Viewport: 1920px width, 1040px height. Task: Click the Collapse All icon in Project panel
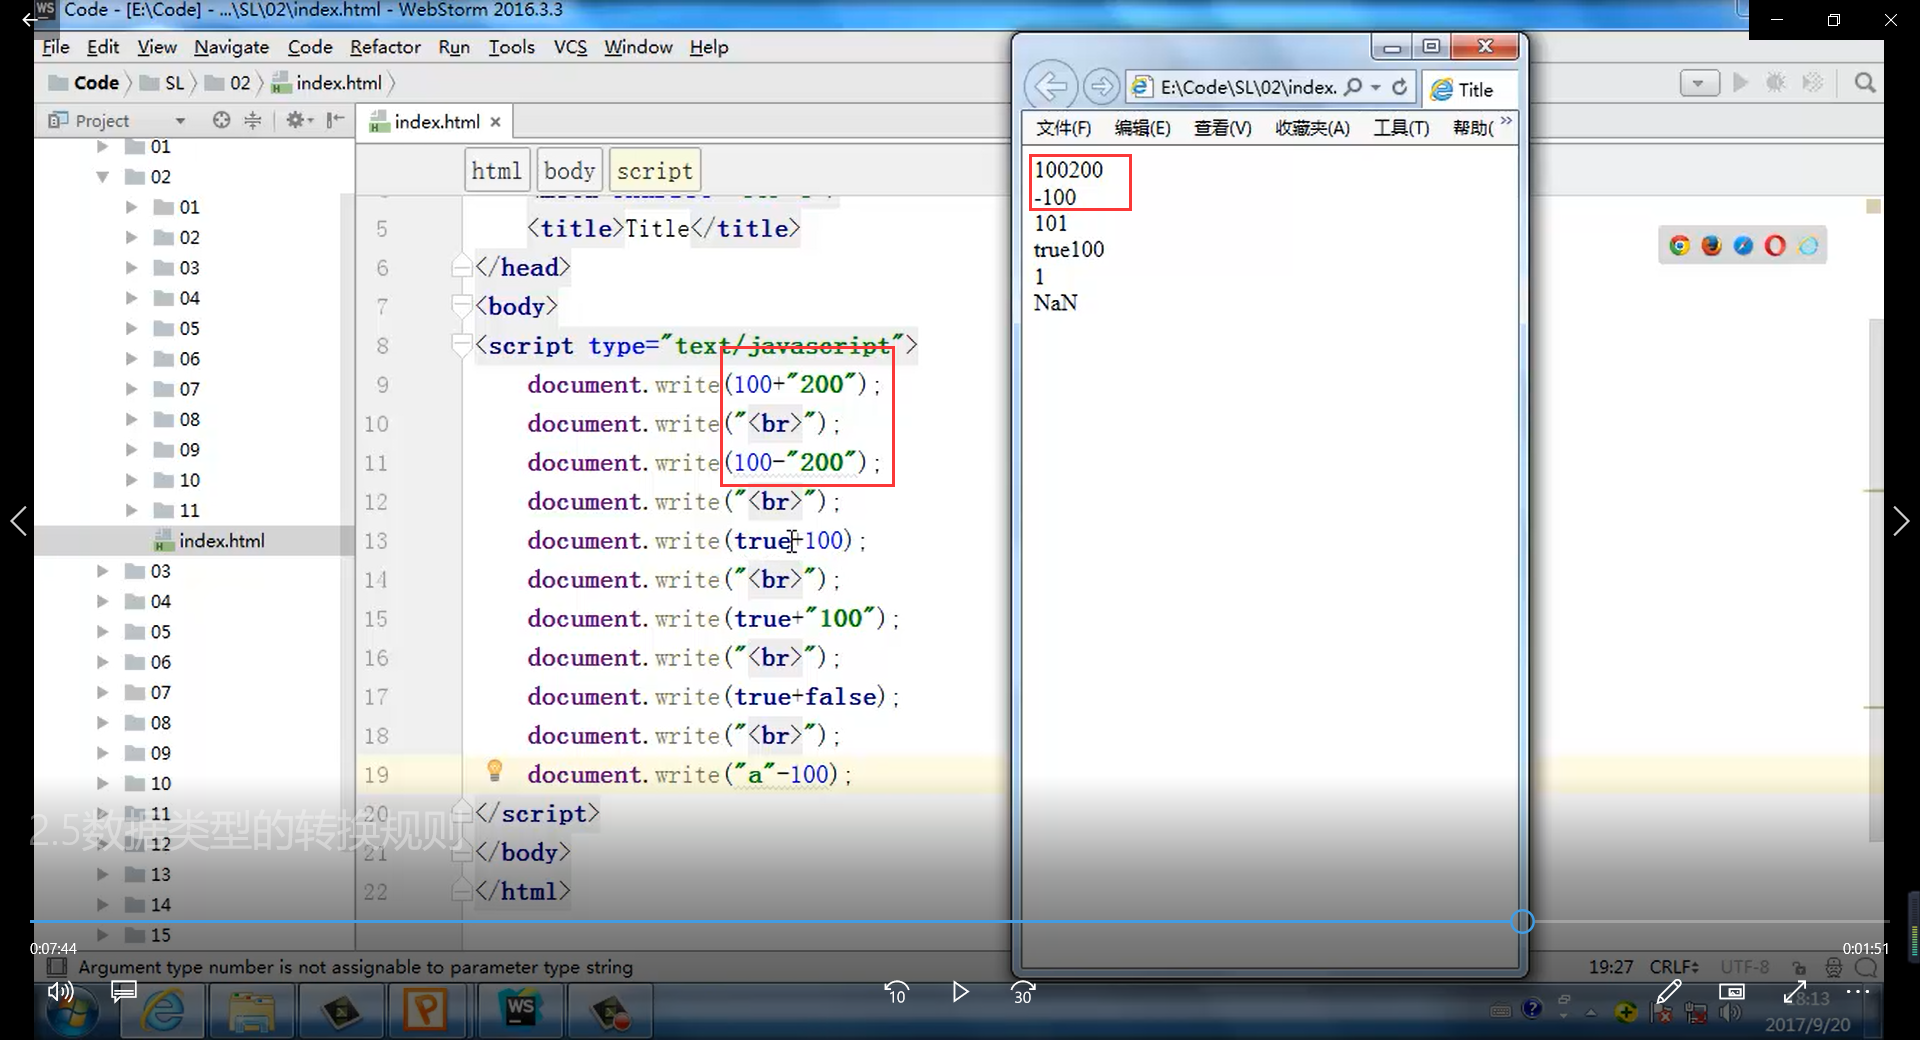coord(253,120)
